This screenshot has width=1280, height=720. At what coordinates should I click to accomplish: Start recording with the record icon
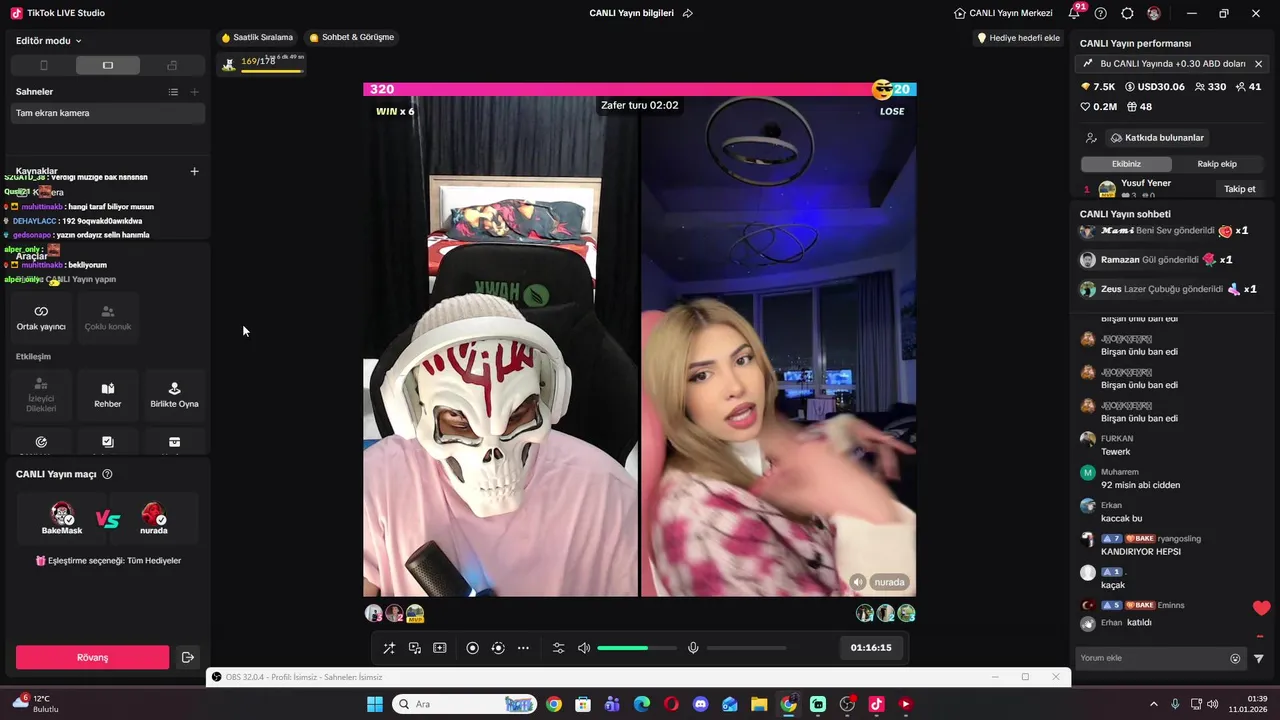[x=473, y=648]
